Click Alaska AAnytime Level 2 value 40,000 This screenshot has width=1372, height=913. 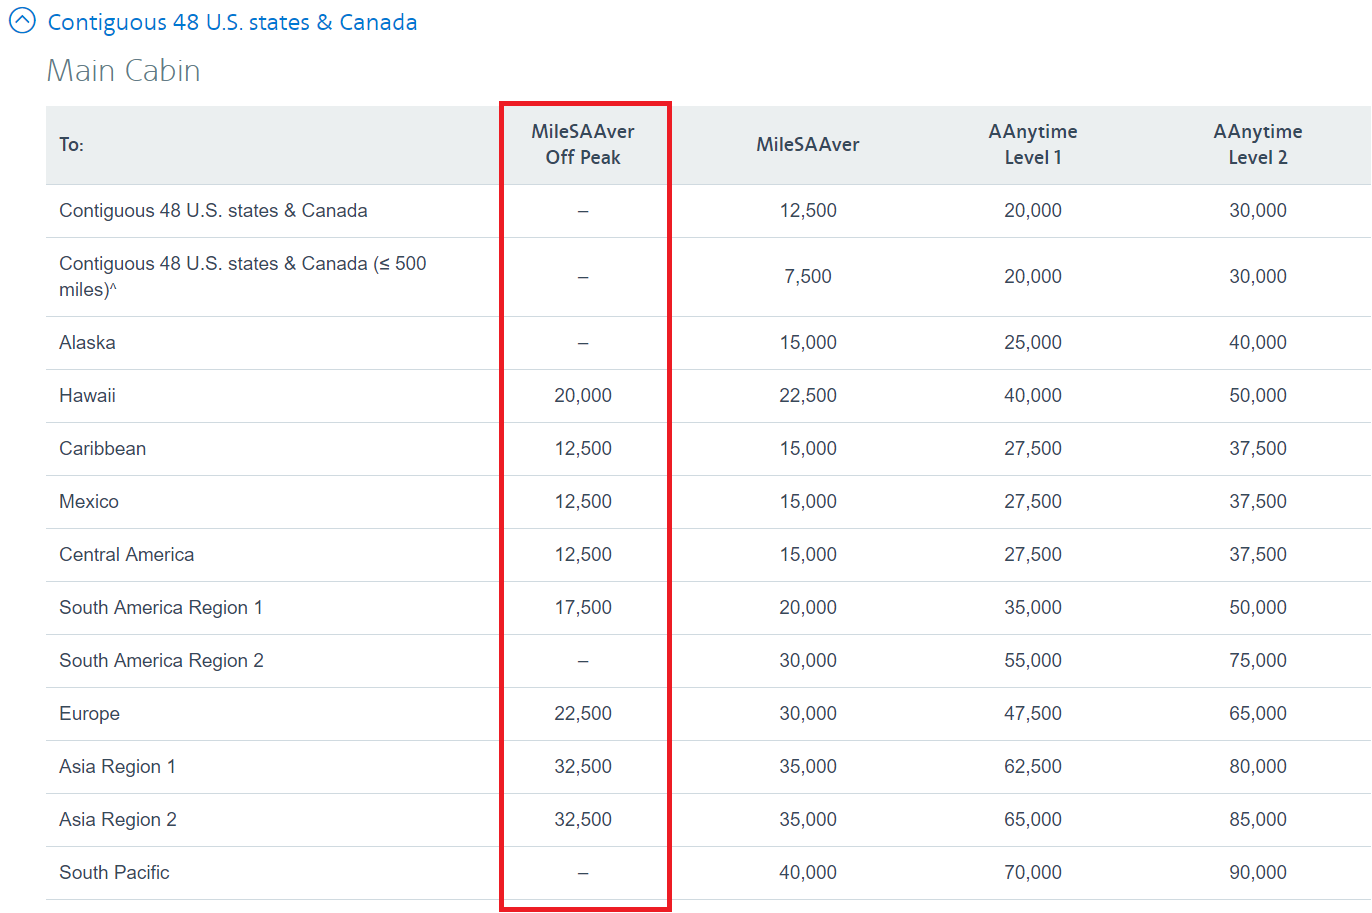1258,343
